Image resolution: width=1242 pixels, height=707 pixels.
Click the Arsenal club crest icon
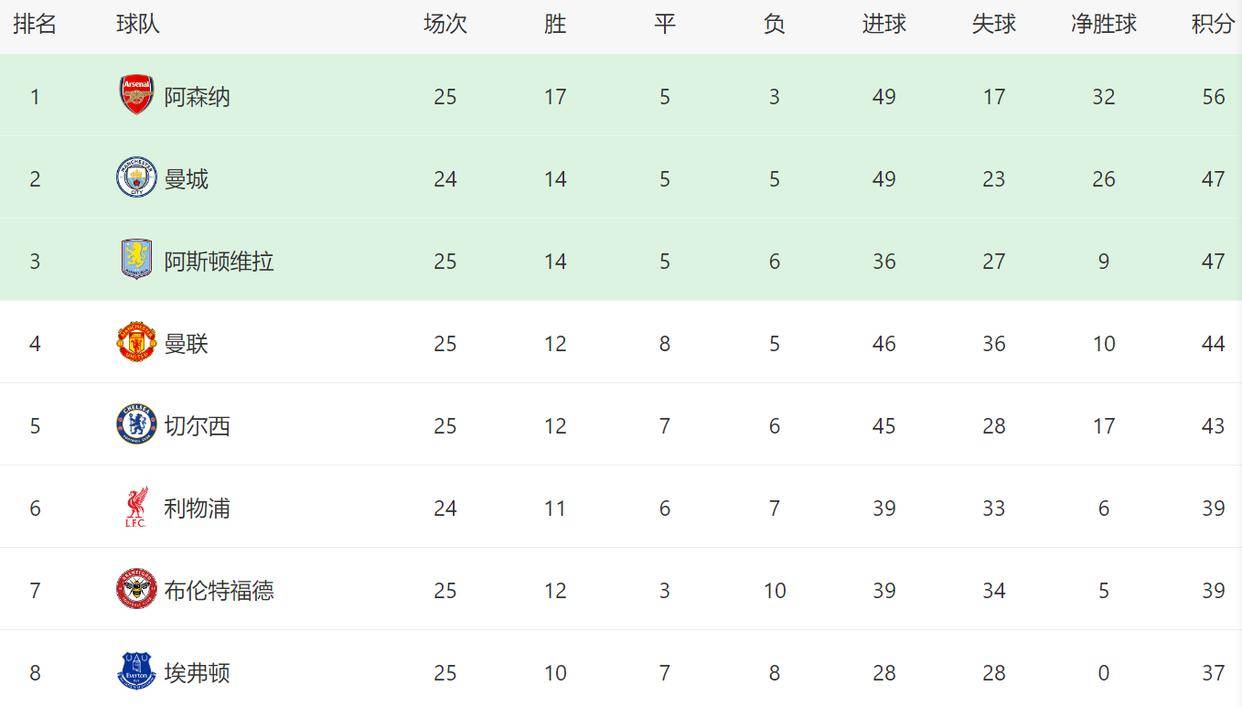click(x=136, y=96)
